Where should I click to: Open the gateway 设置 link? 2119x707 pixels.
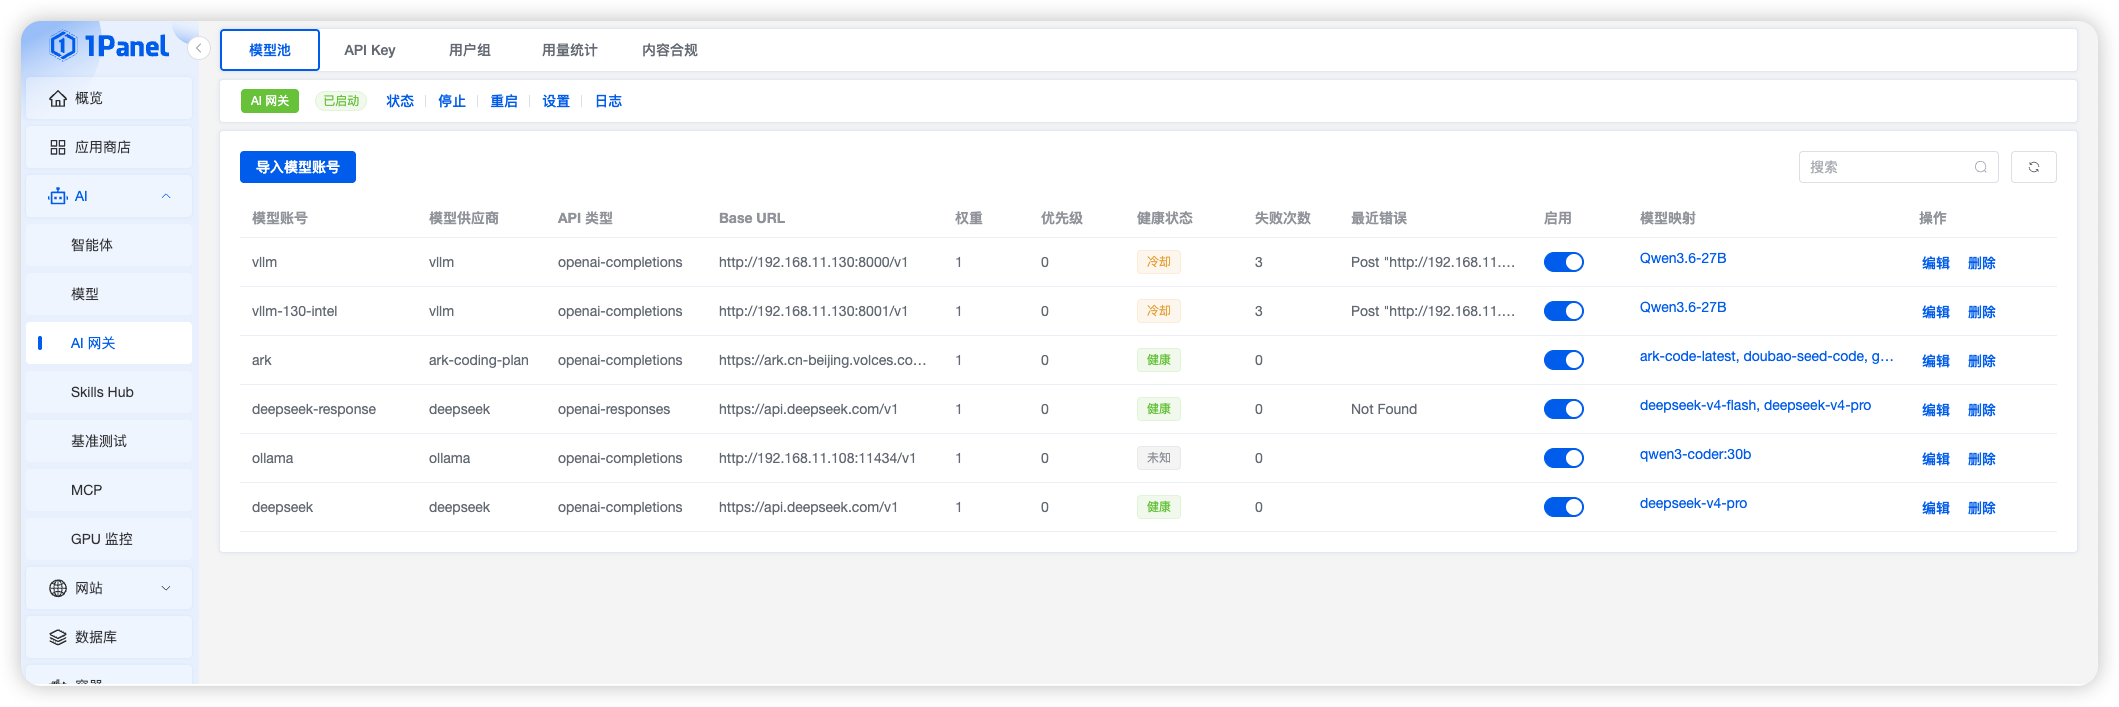556,101
